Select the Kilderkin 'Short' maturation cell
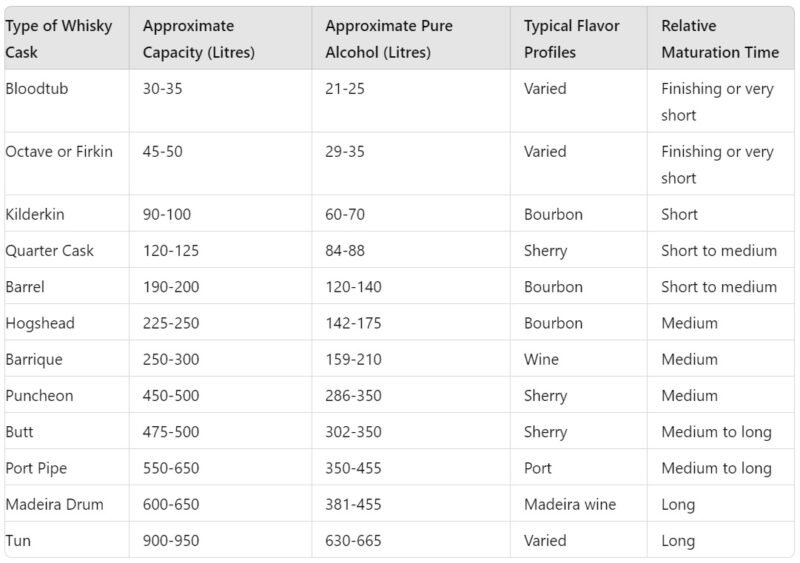800x563 pixels. [679, 214]
